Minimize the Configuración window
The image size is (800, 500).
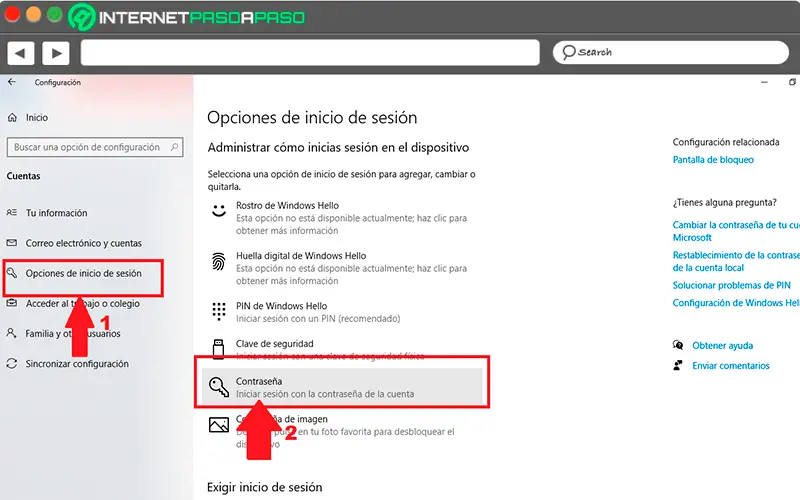[x=764, y=82]
